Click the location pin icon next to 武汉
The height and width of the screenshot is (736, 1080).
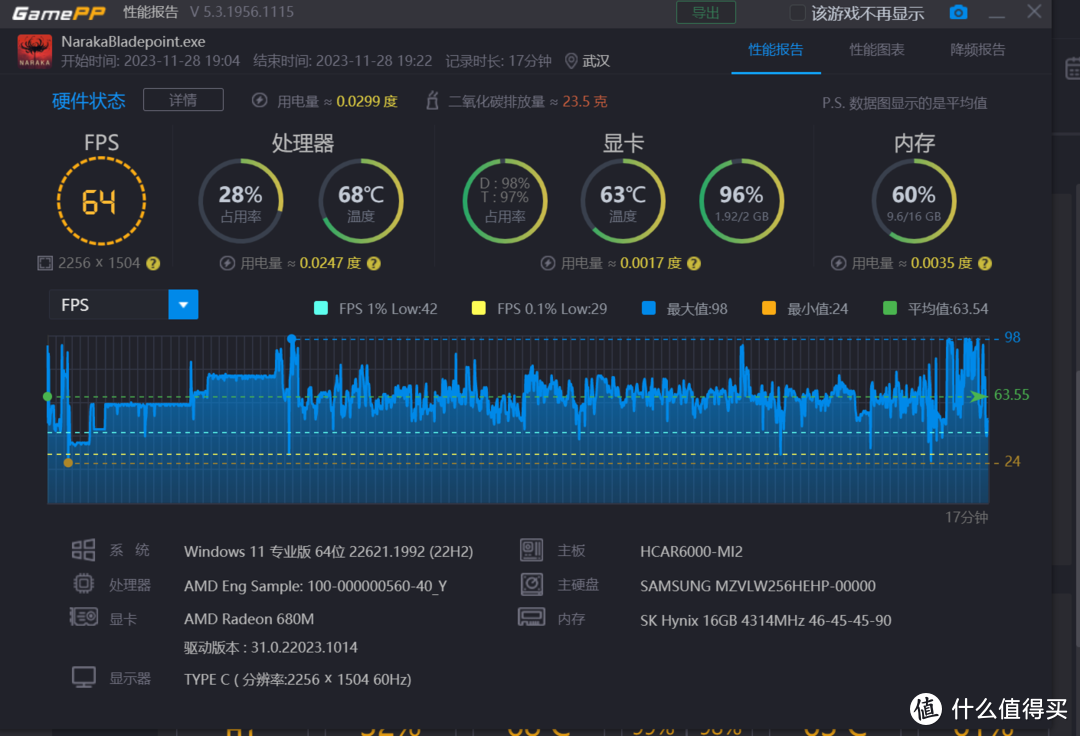pyautogui.click(x=571, y=61)
